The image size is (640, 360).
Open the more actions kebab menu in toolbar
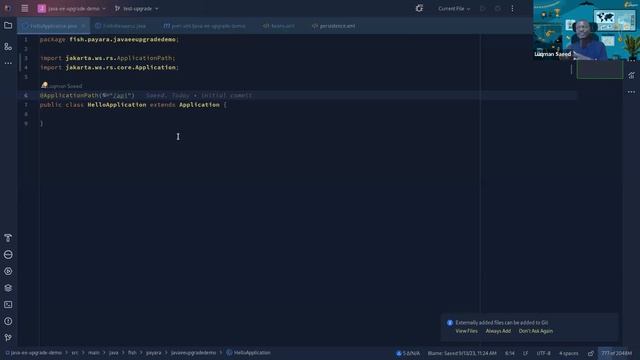[513, 9]
